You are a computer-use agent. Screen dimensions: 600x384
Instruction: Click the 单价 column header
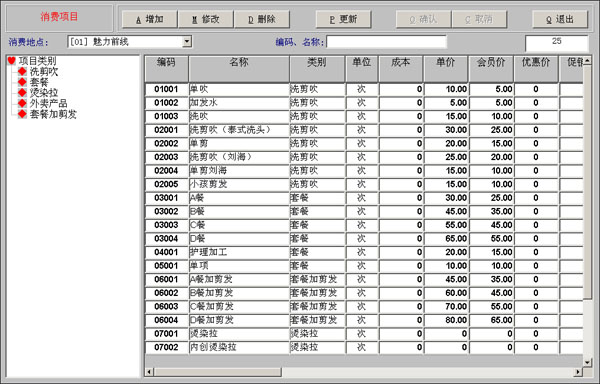pos(446,68)
